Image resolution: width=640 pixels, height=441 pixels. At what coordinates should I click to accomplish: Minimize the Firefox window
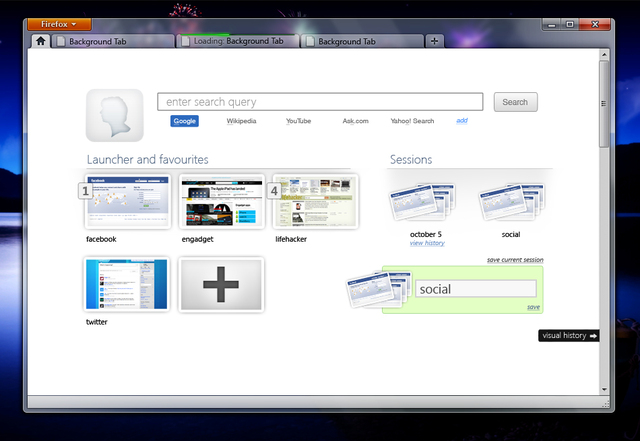click(552, 24)
